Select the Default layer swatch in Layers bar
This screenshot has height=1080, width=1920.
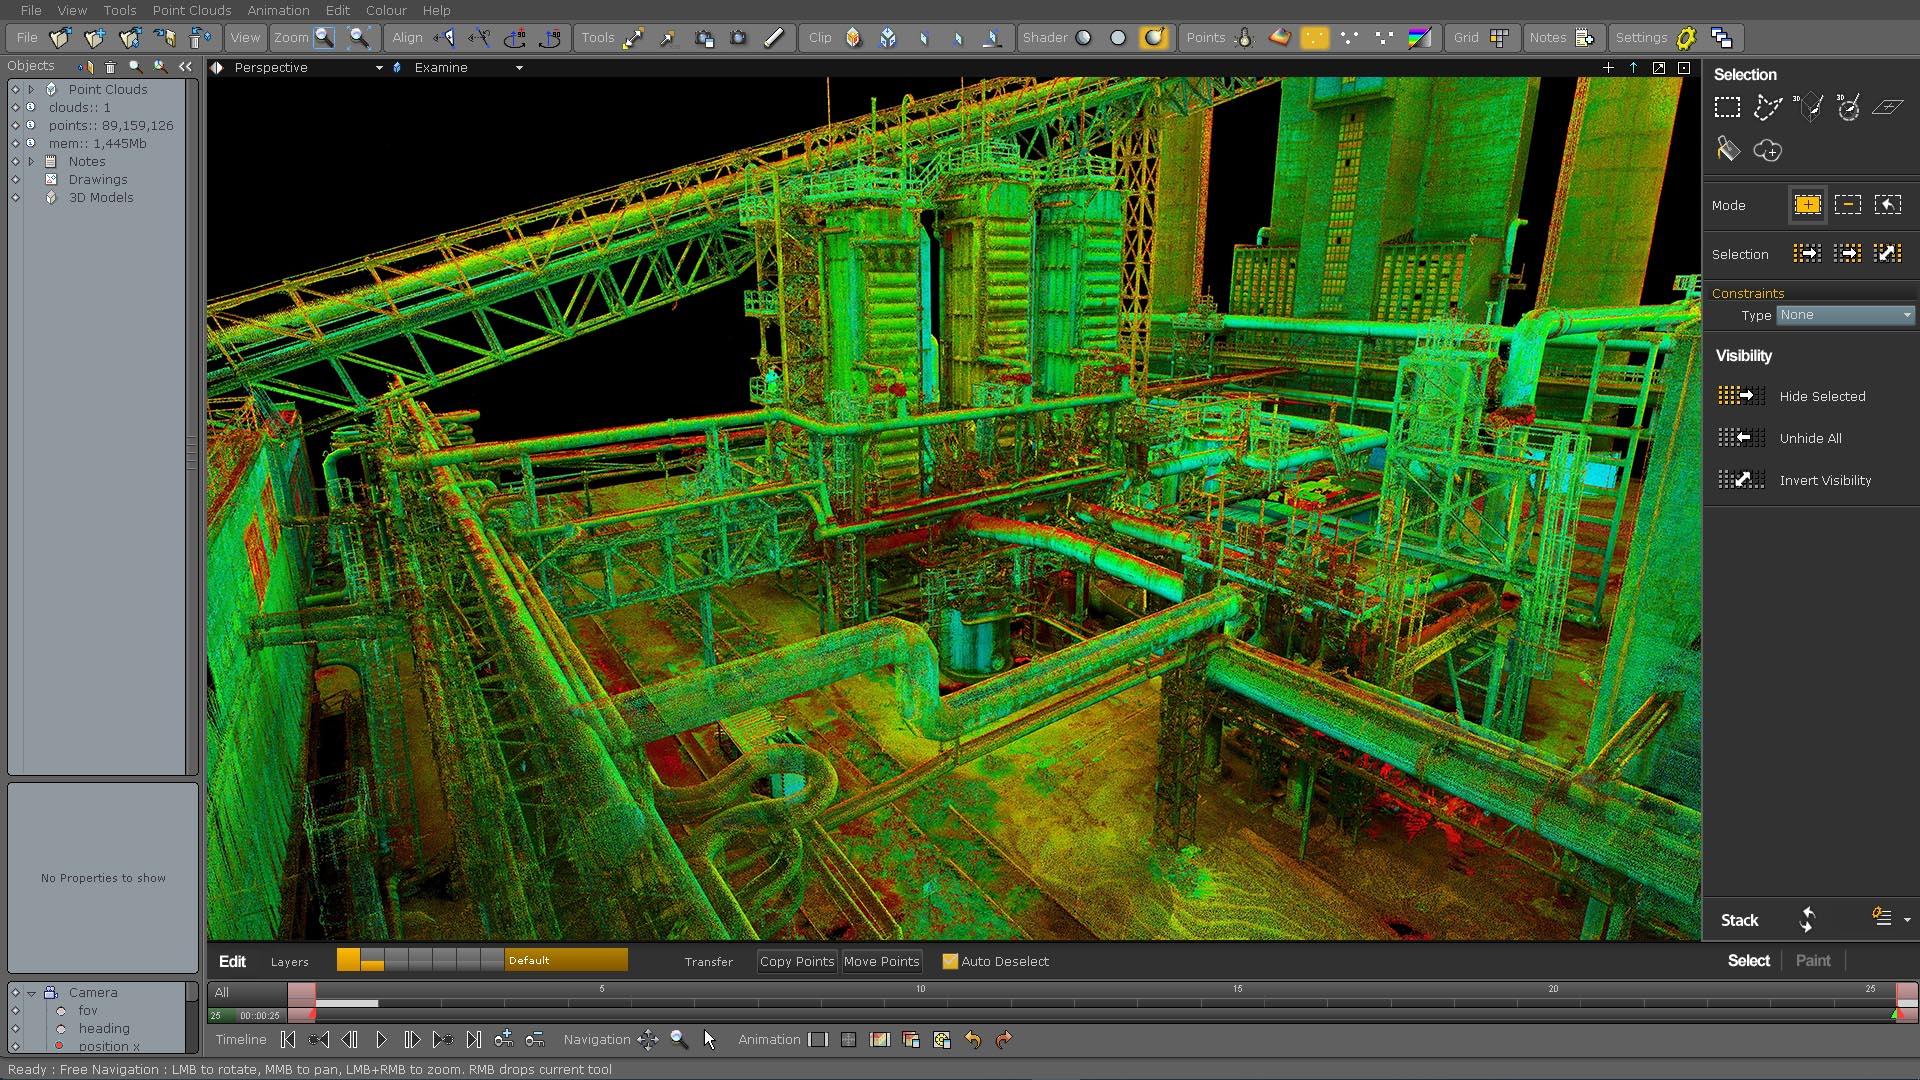click(565, 960)
